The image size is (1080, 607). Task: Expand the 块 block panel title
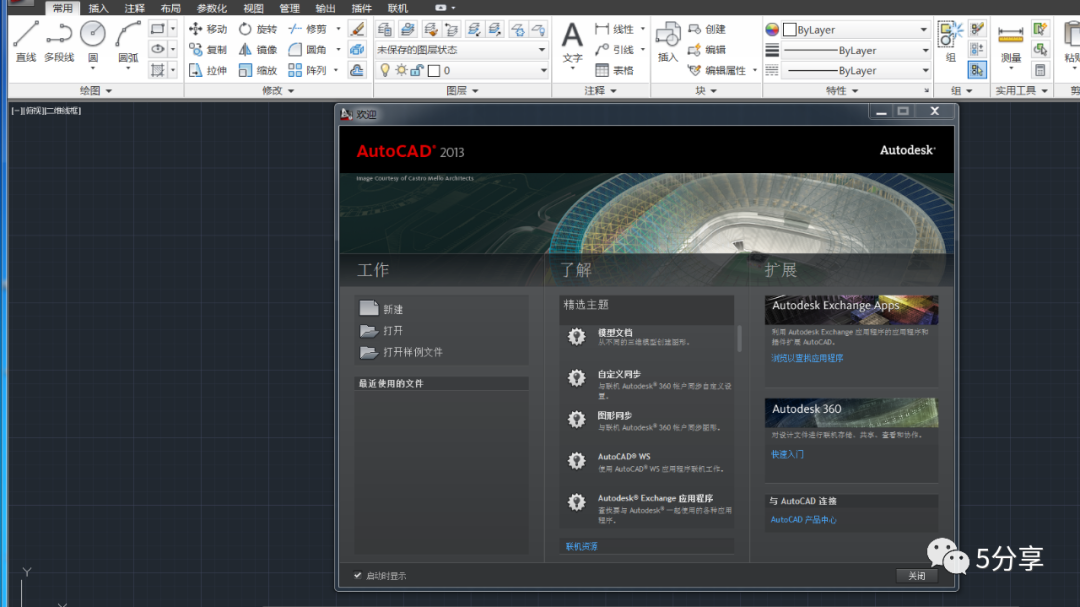pyautogui.click(x=706, y=90)
